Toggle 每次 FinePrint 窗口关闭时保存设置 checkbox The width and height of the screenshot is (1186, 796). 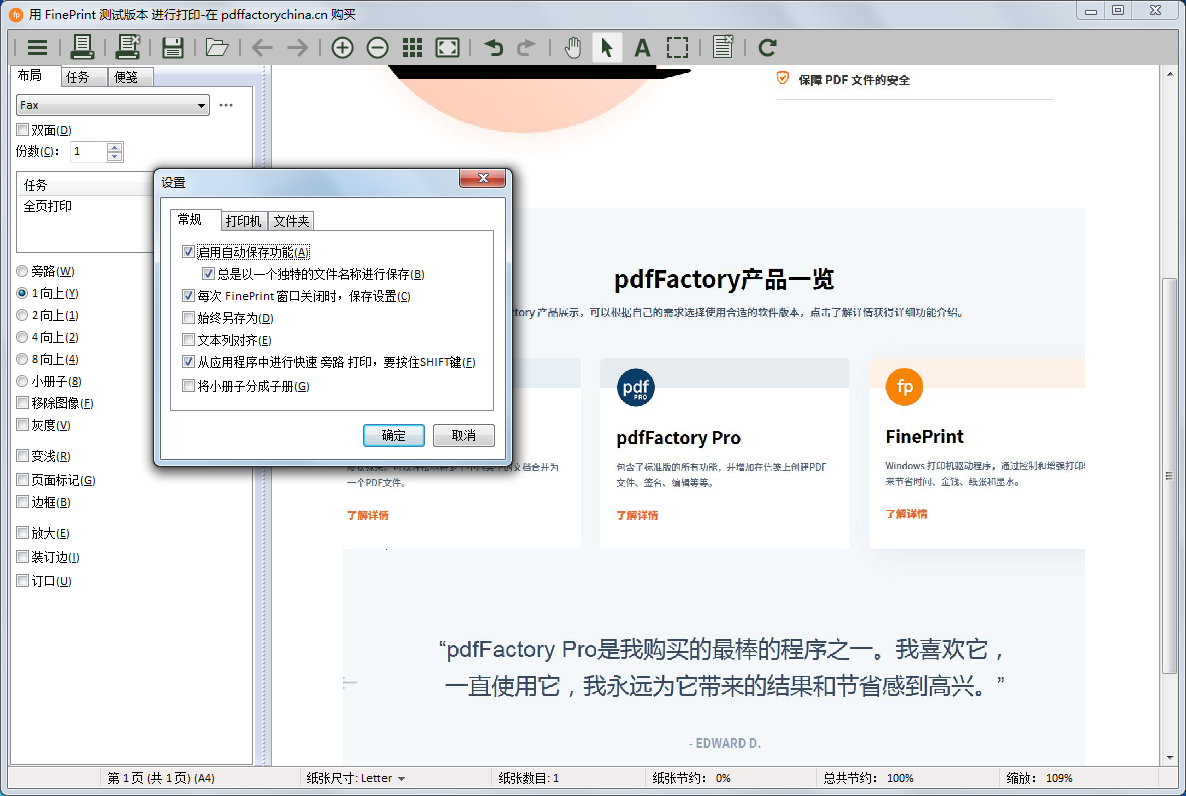click(188, 296)
